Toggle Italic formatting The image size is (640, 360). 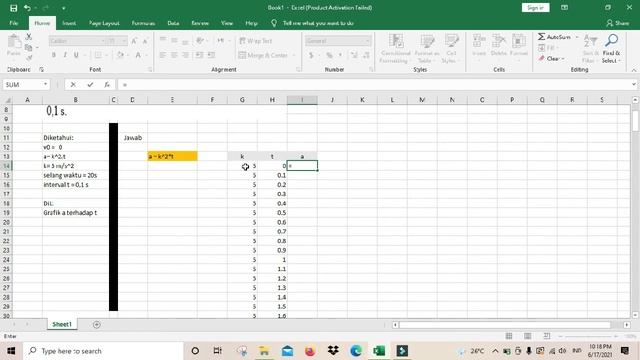64,55
